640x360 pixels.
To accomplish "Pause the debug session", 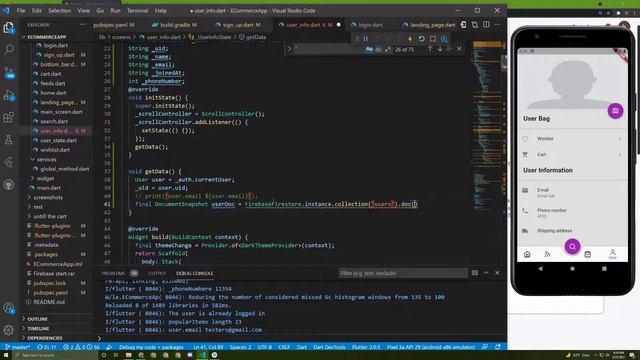I will tap(366, 39).
